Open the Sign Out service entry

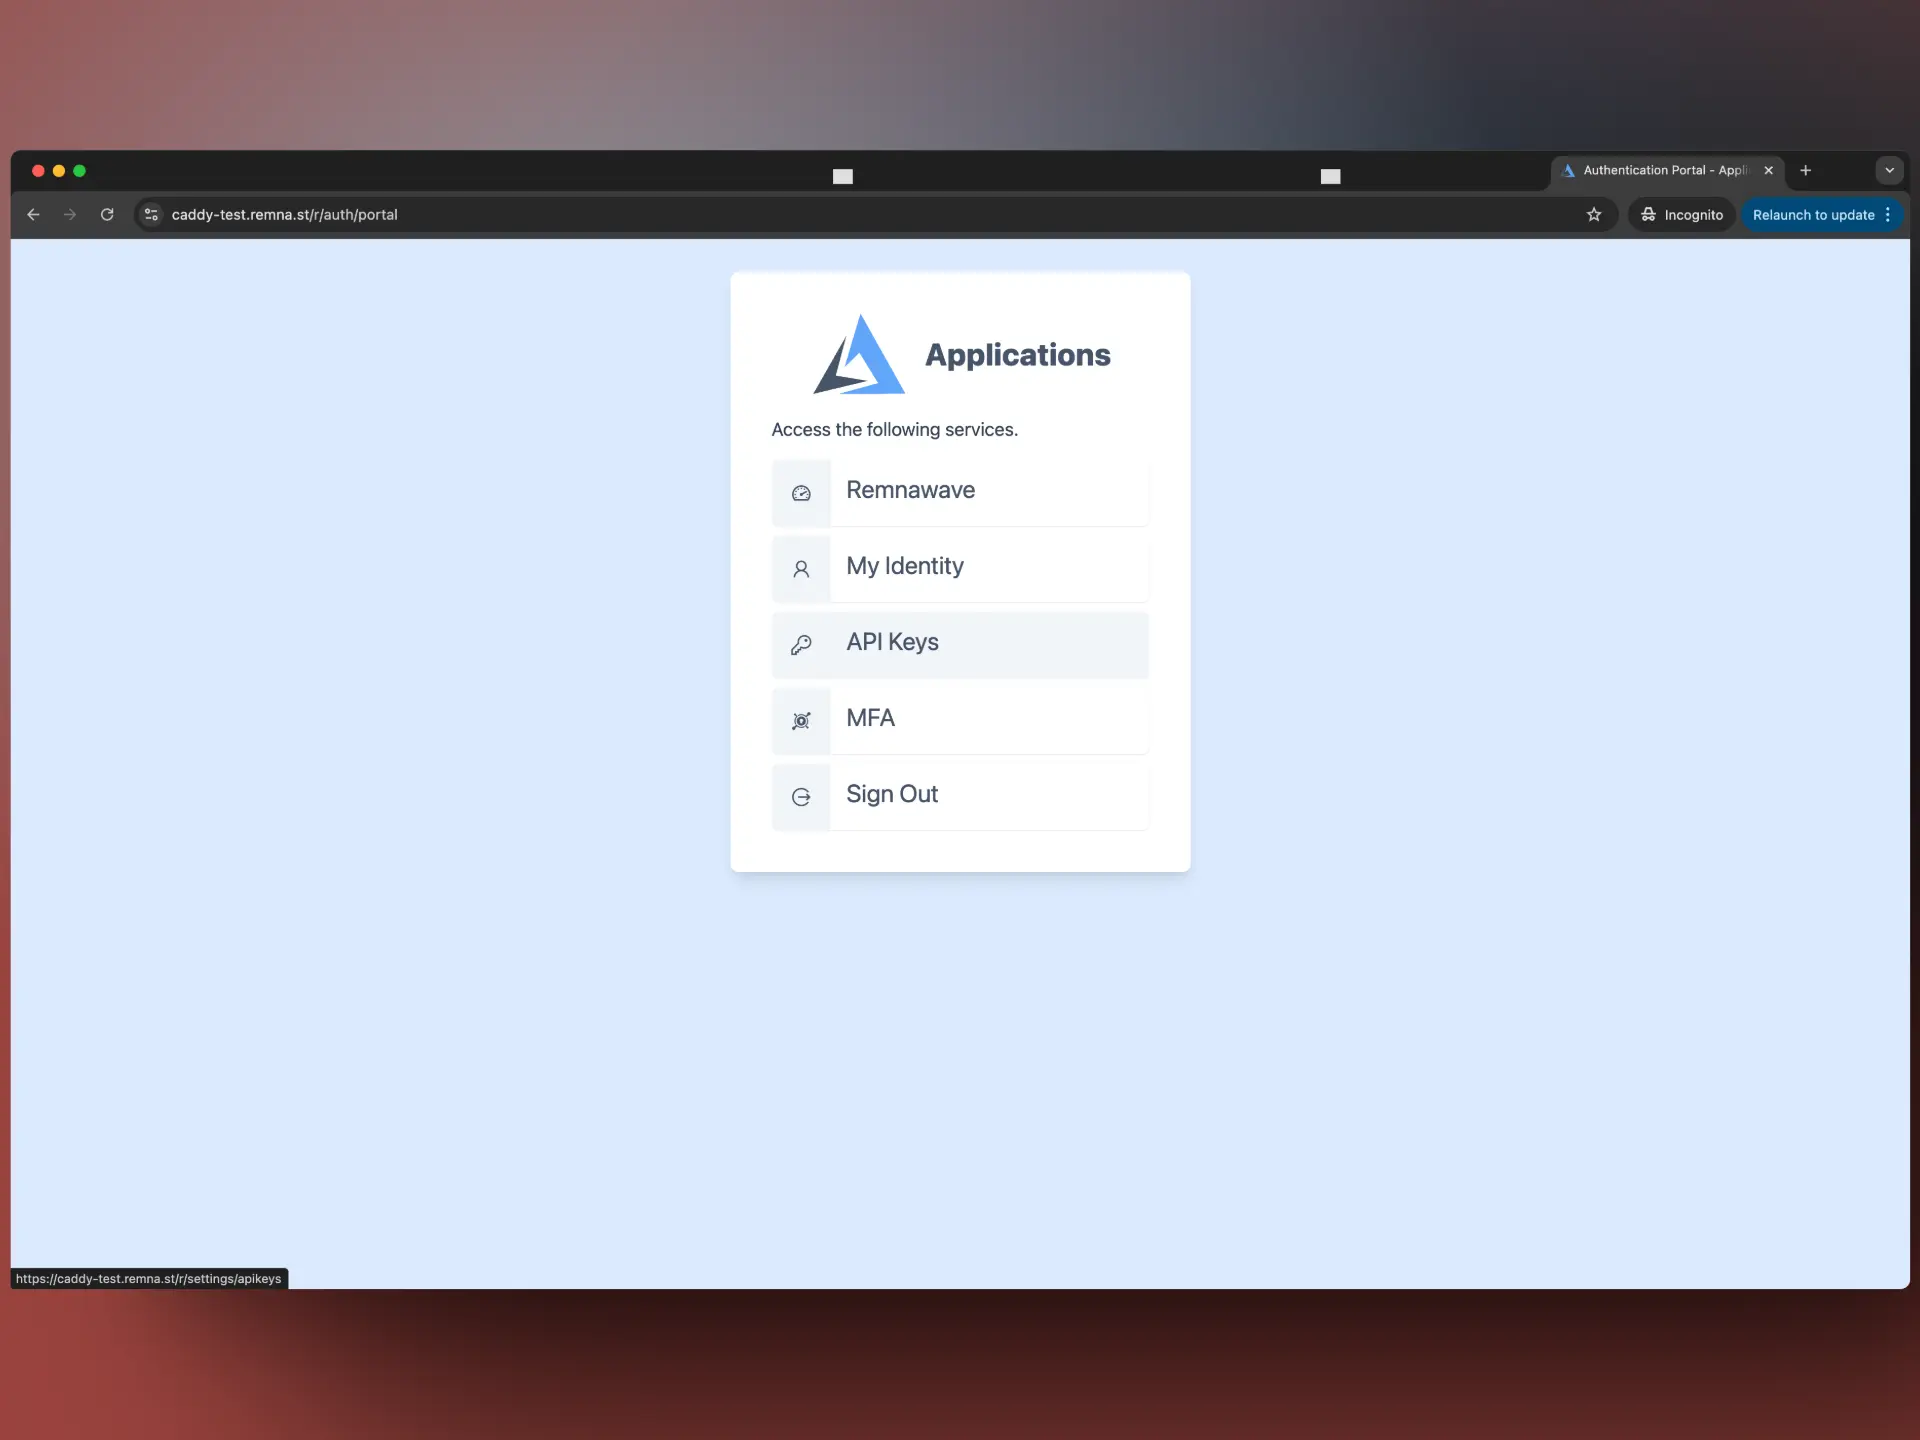click(960, 795)
